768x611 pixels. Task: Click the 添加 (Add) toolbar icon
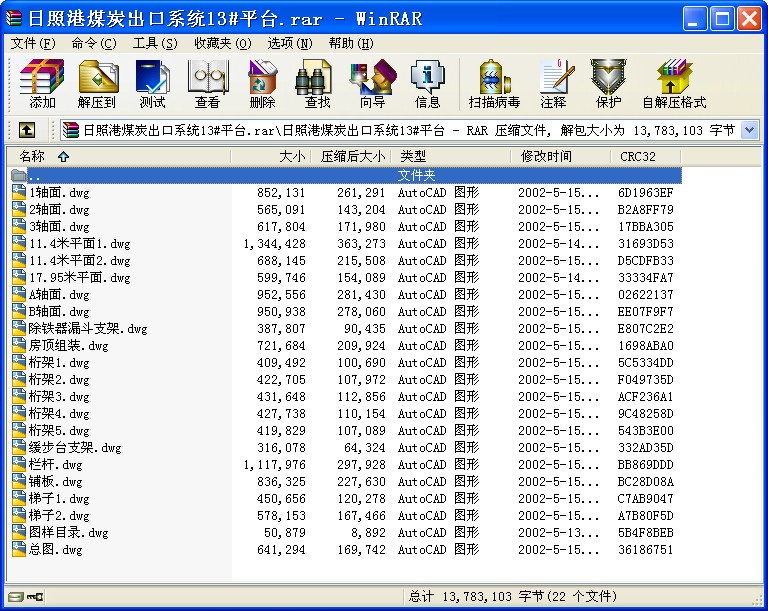42,83
